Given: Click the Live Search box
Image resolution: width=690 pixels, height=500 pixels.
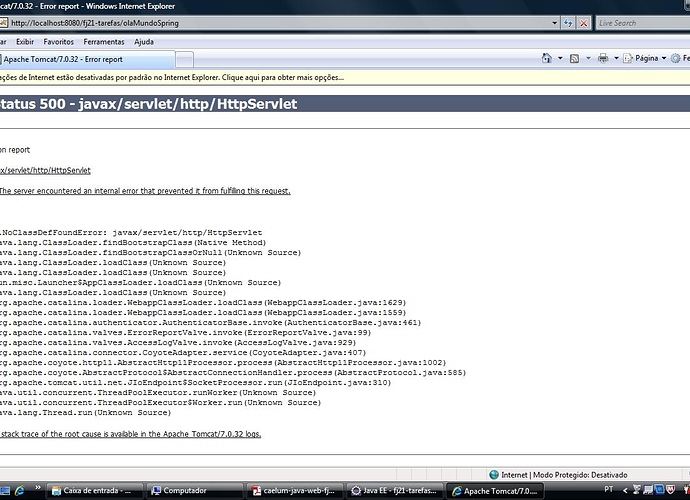Looking at the screenshot, I should (x=642, y=23).
